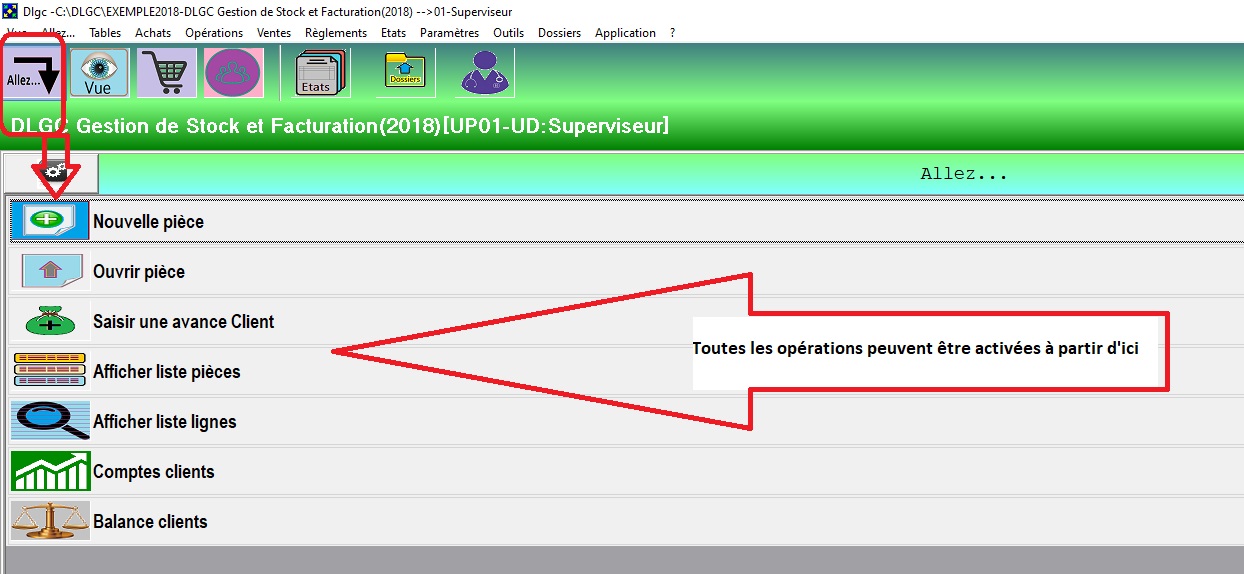Image resolution: width=1244 pixels, height=574 pixels.
Task: Open the Règlements menu
Action: (x=336, y=33)
